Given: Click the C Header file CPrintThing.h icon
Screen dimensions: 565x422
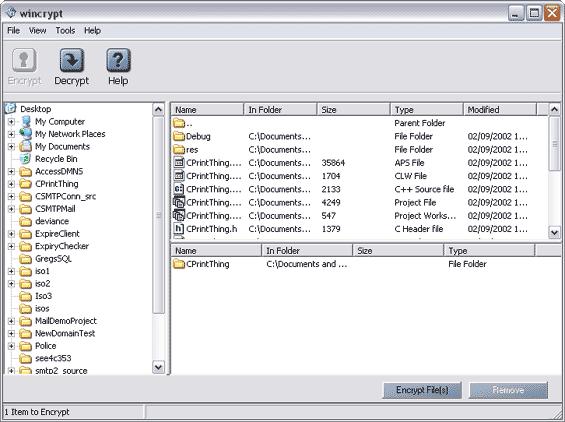Looking at the screenshot, I should point(179,228).
